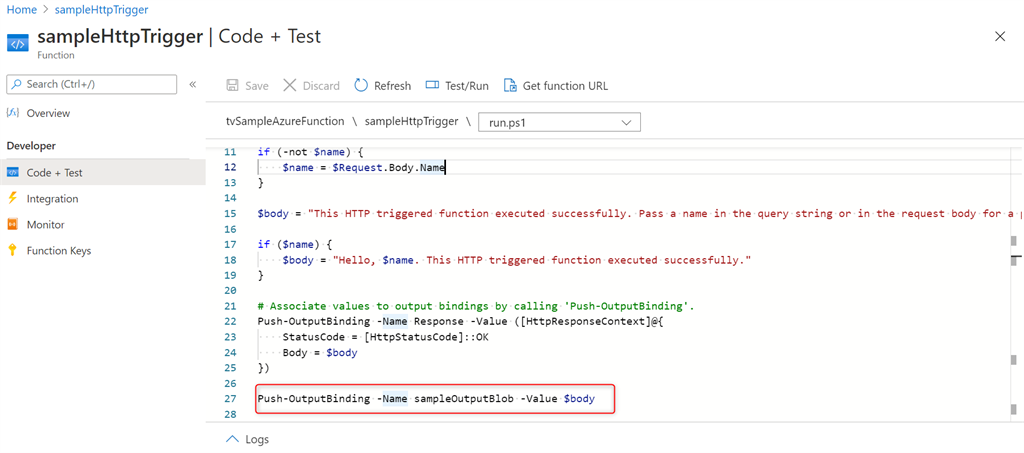Focus the Search (Ctrl+/) box
Viewport: 1024px width, 453px height.
click(x=91, y=84)
